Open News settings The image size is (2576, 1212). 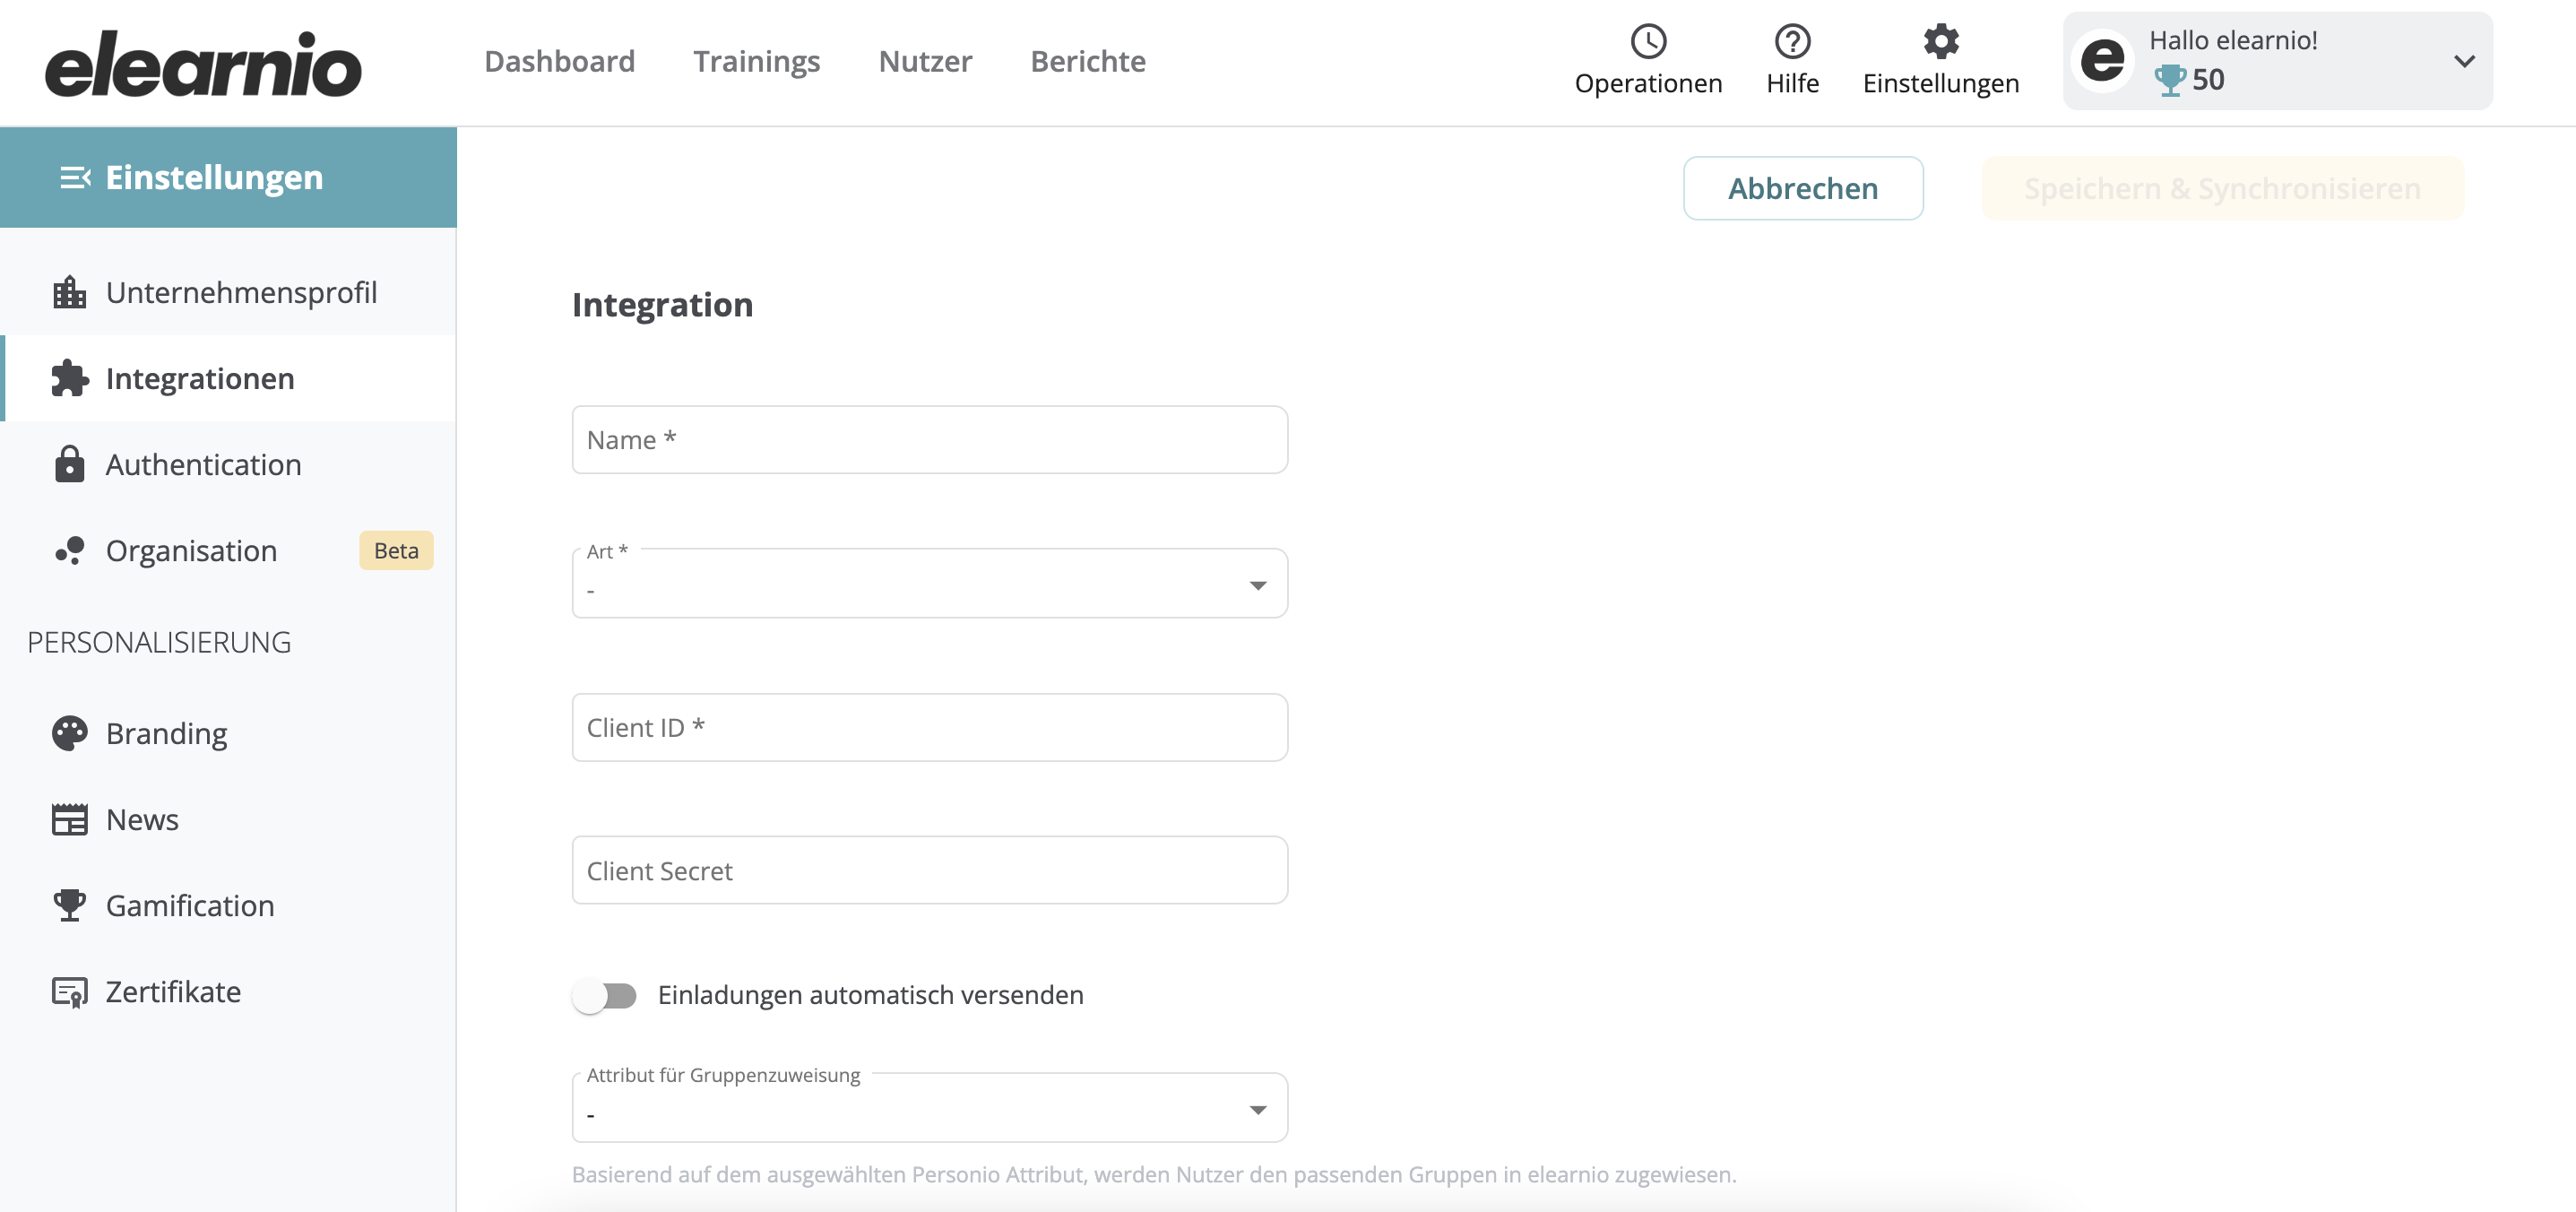point(228,819)
